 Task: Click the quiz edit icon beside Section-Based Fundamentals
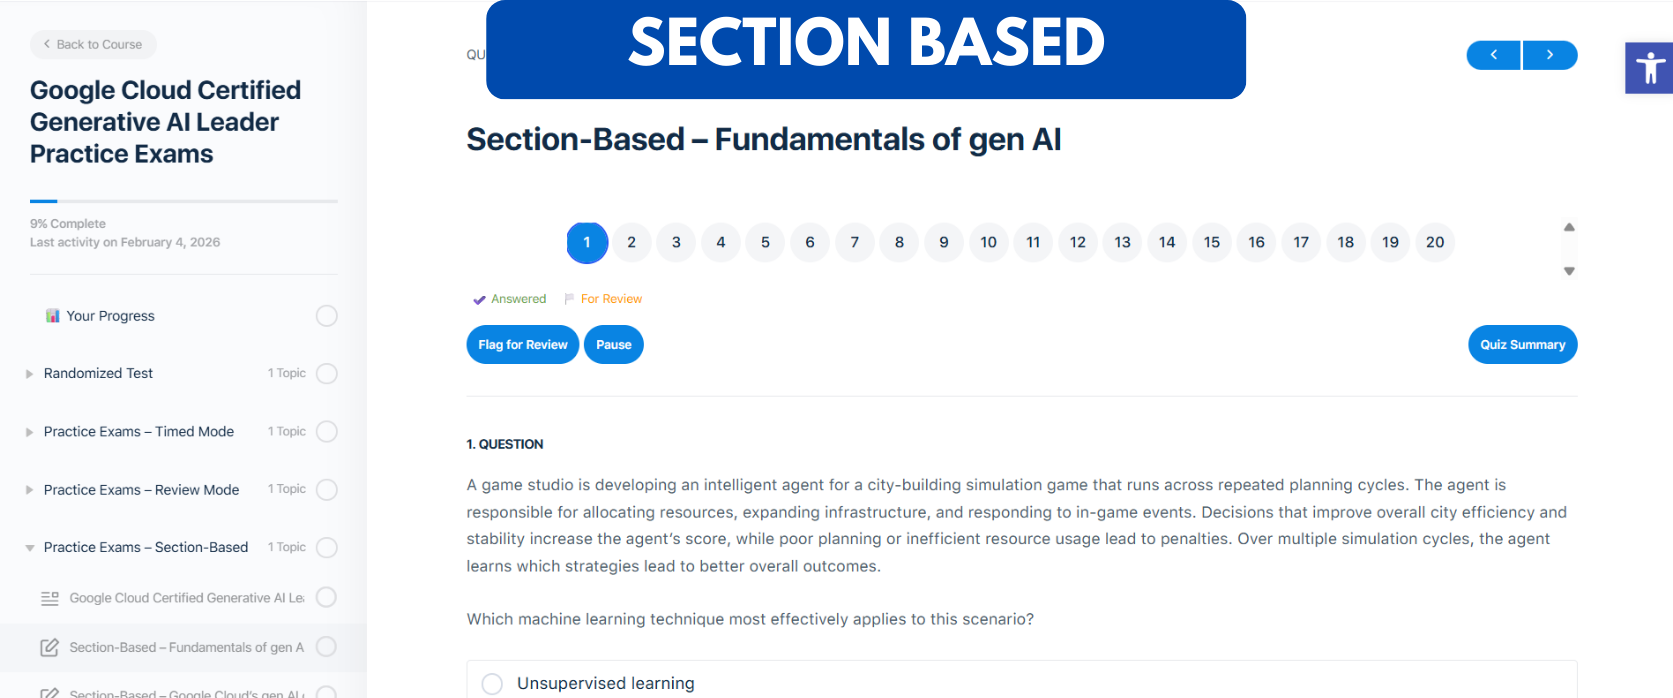pyautogui.click(x=49, y=647)
